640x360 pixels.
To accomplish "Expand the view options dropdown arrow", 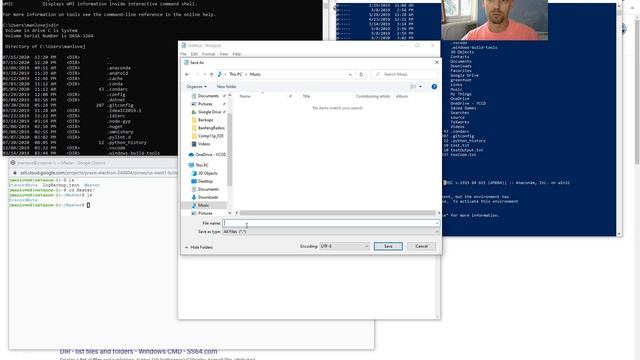I will point(420,87).
